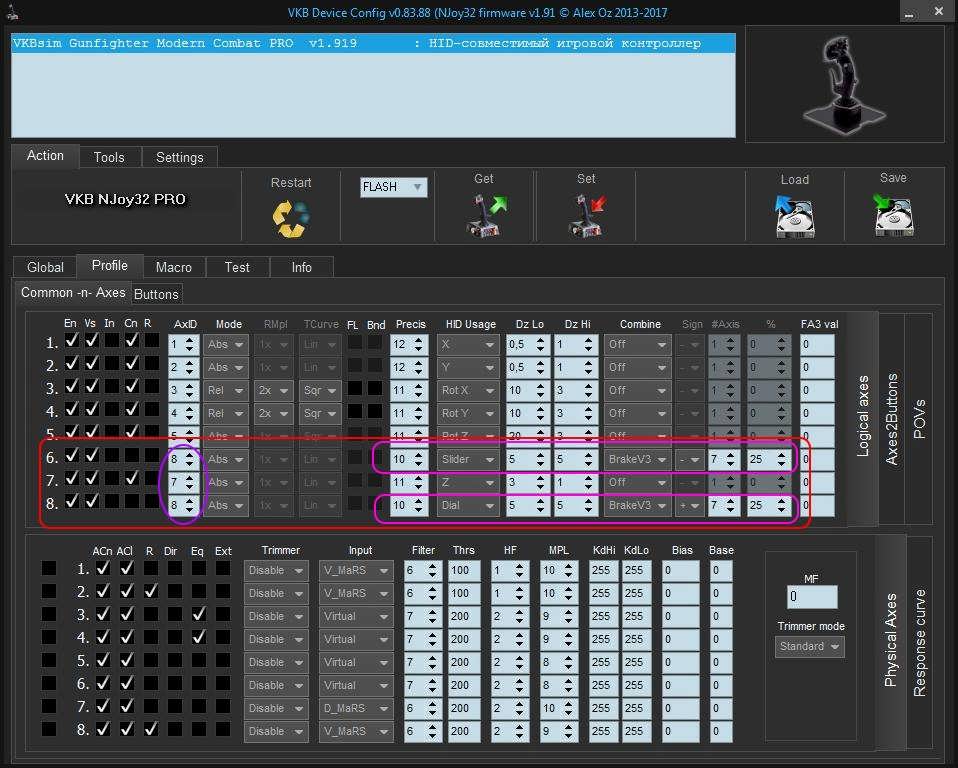Select the Axes2Buttons vertical tab

coord(892,419)
